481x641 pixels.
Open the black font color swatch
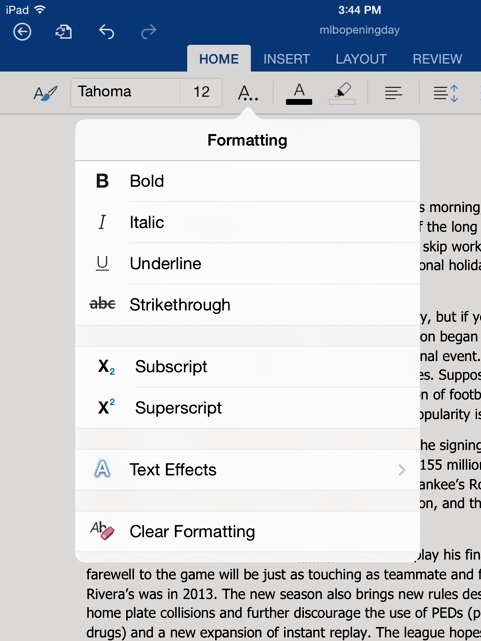[299, 93]
